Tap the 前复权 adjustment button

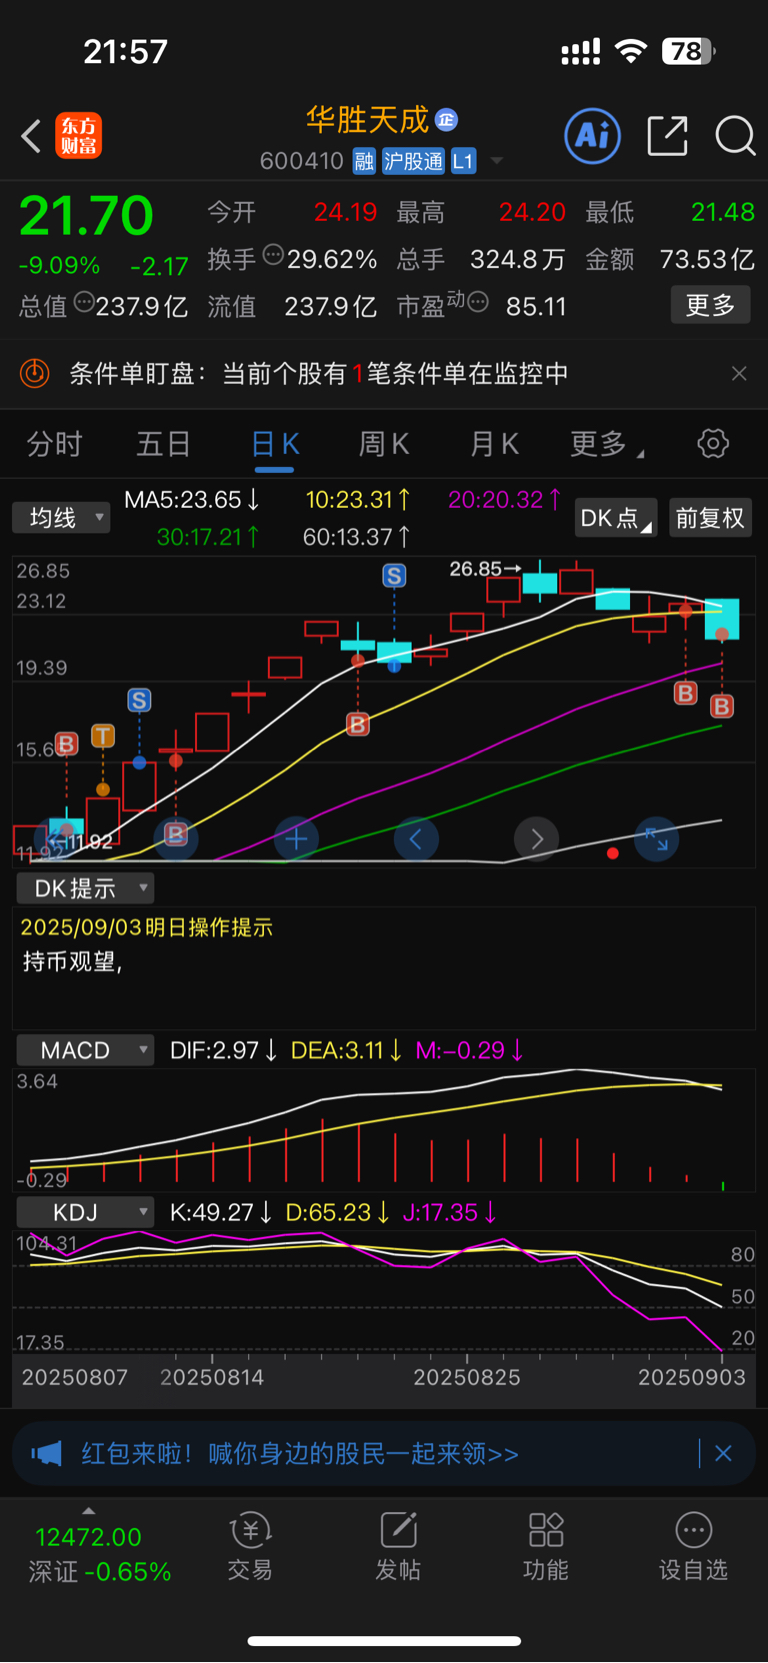[x=710, y=517]
